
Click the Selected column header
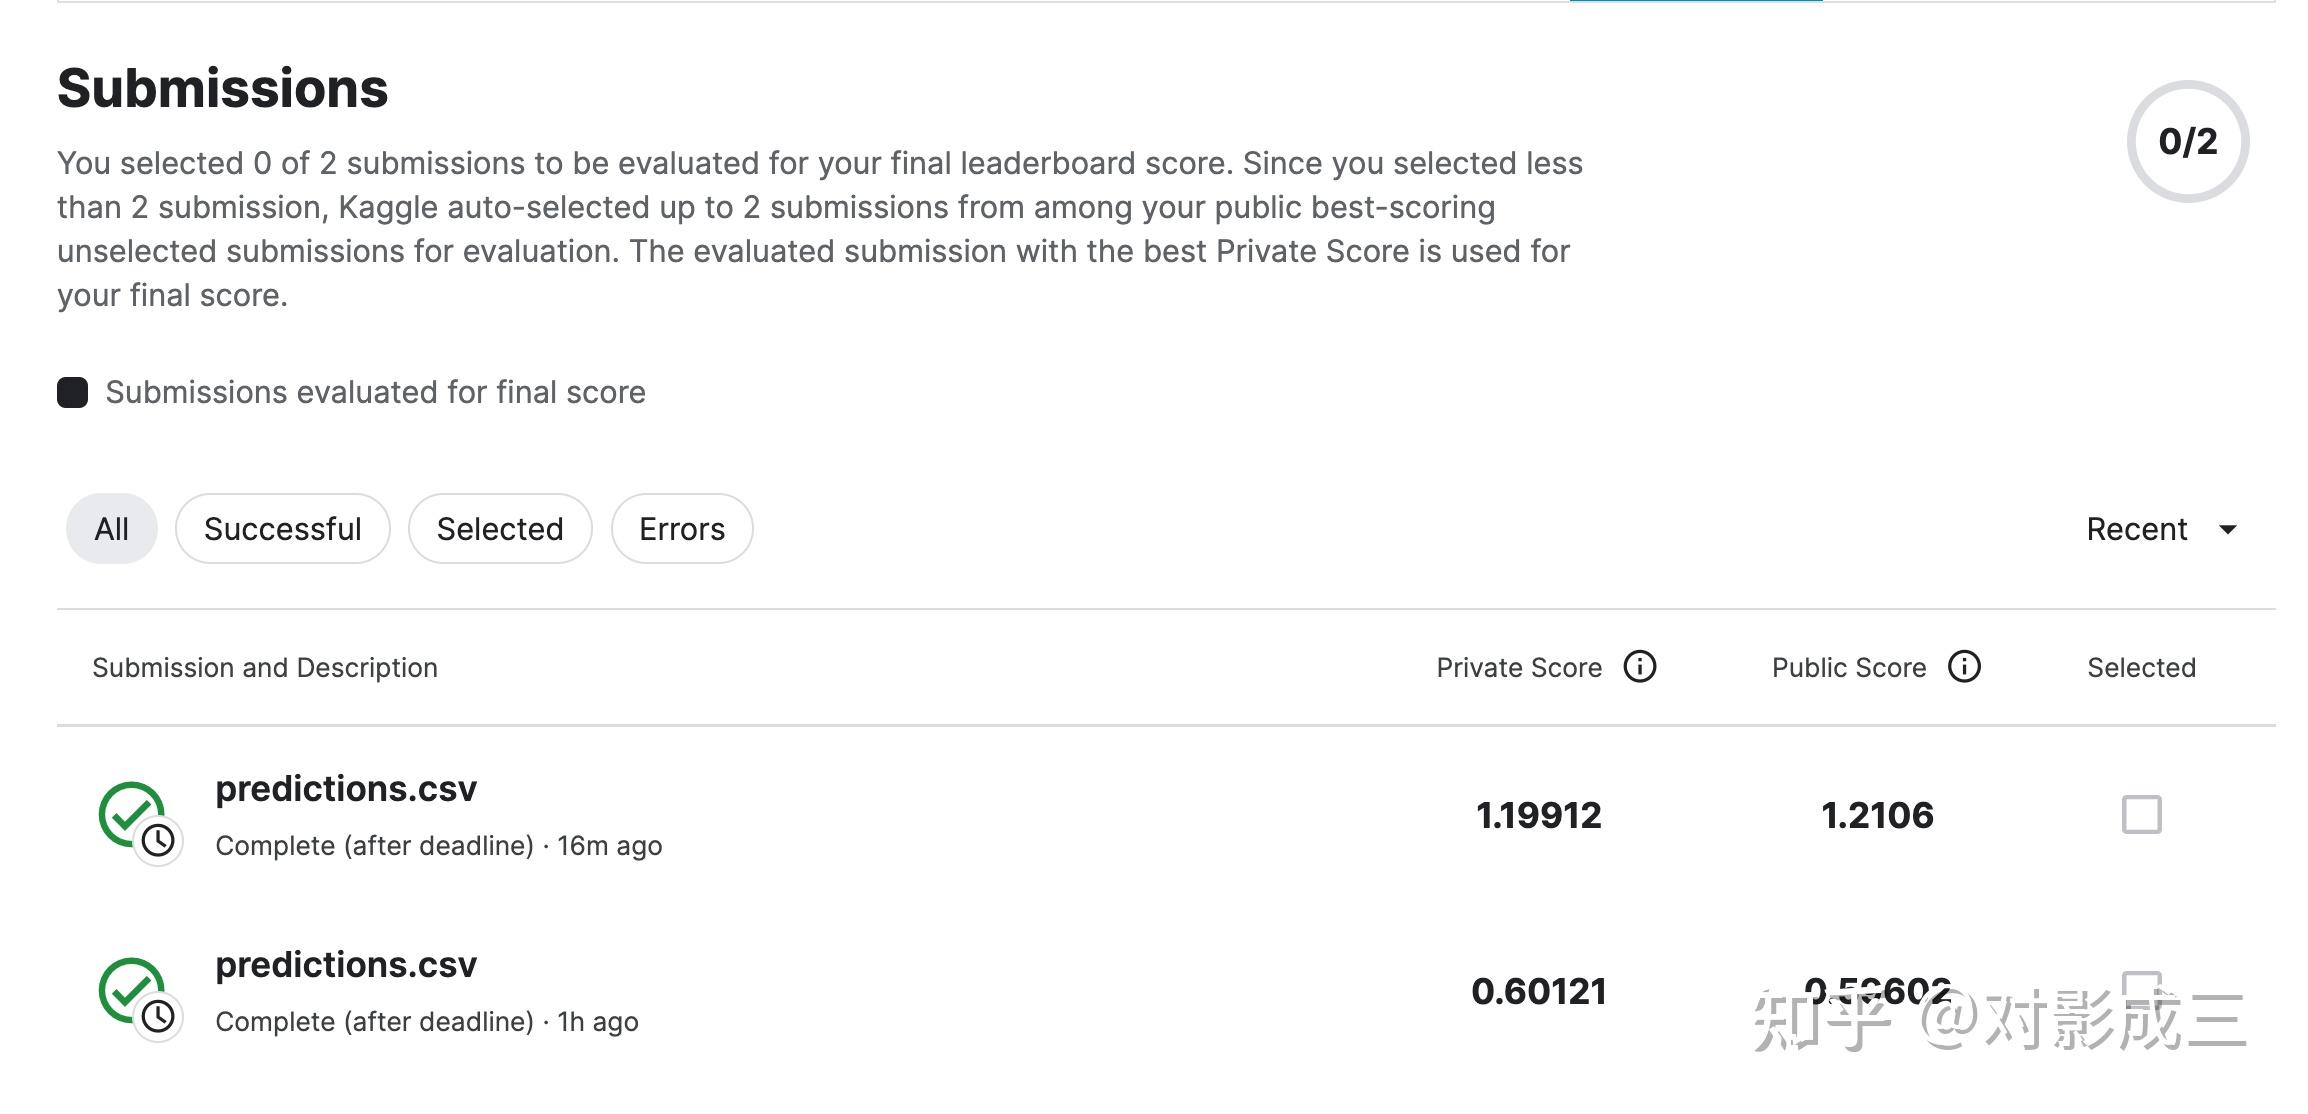pos(2141,668)
